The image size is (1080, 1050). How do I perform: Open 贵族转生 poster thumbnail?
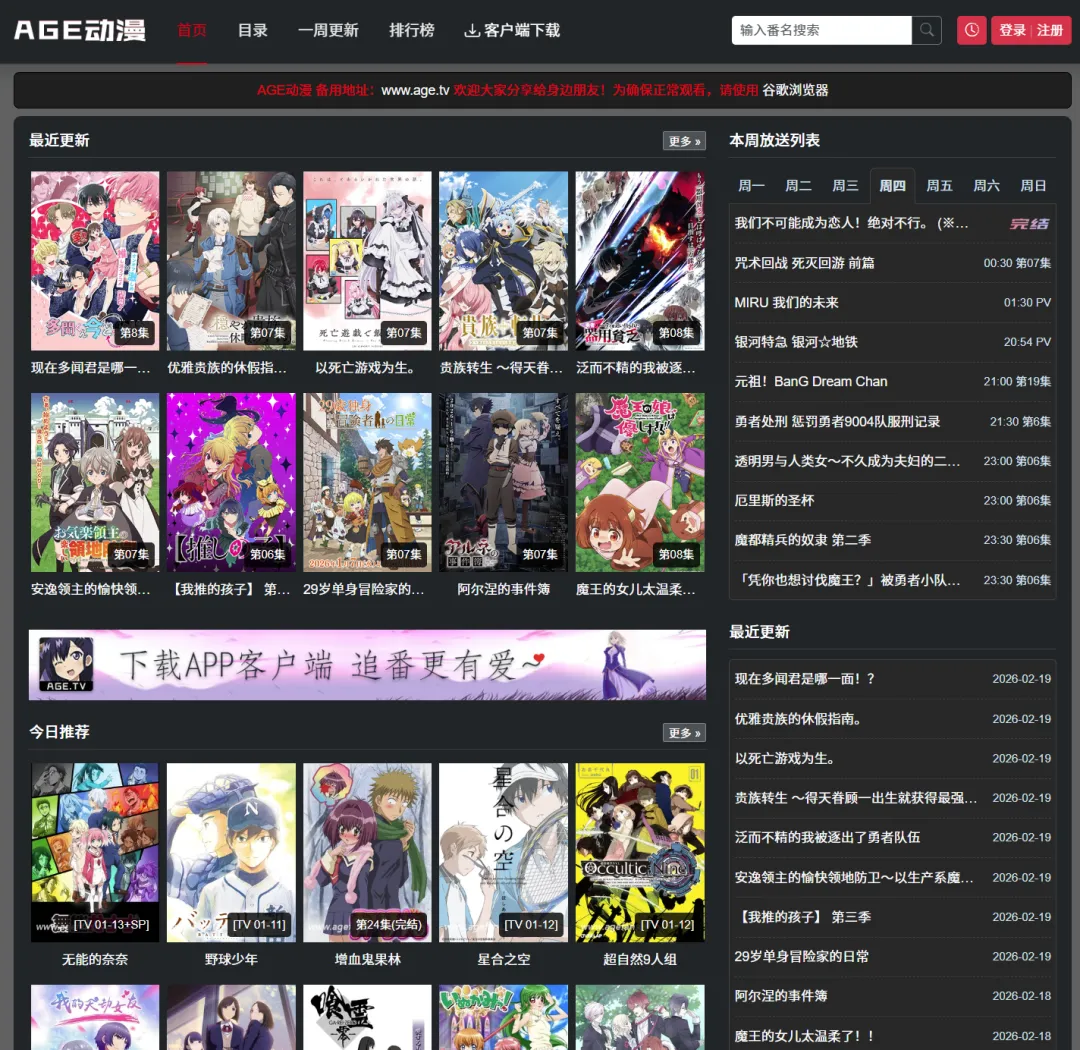pyautogui.click(x=503, y=261)
